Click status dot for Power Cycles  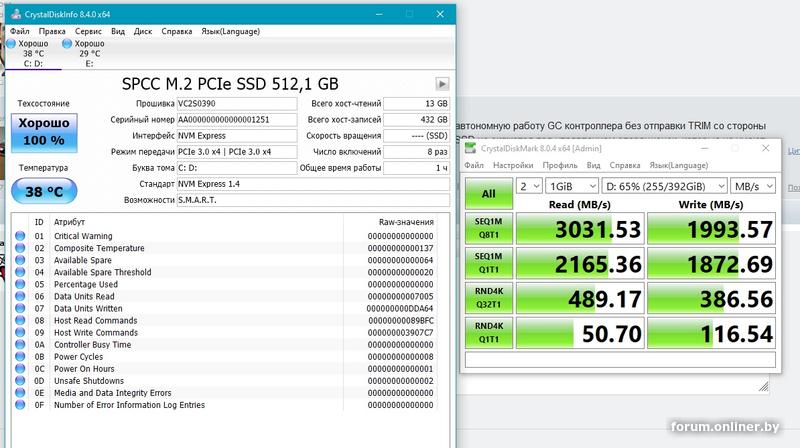click(20, 357)
